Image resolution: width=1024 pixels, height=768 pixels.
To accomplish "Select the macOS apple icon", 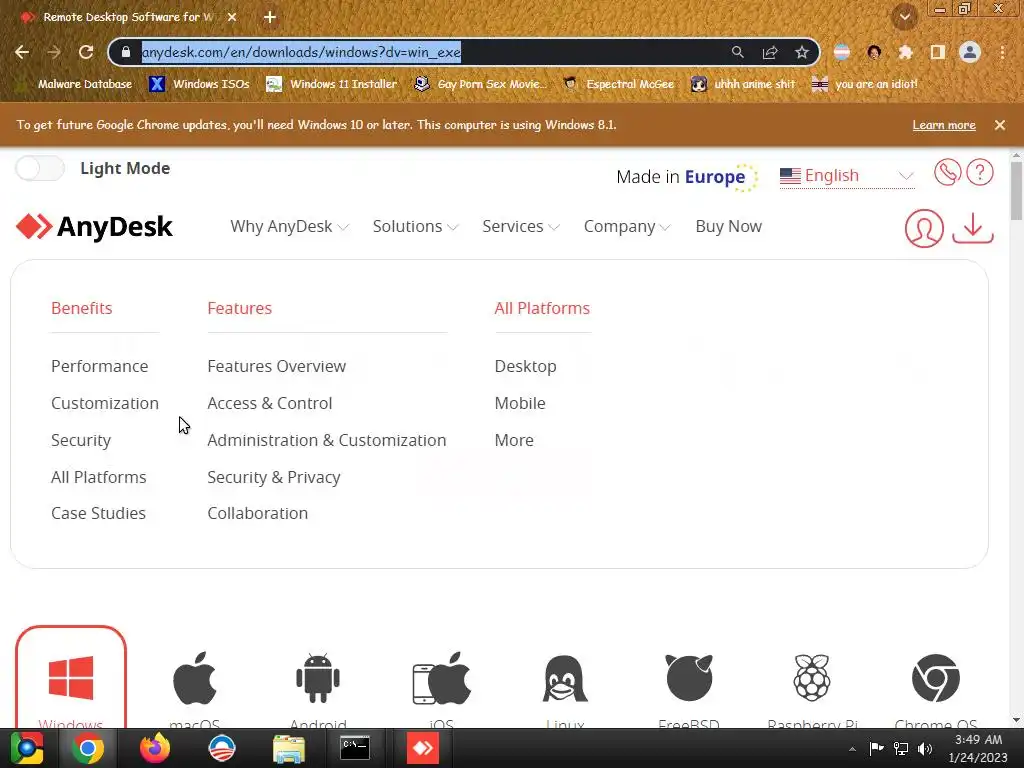I will (x=195, y=678).
